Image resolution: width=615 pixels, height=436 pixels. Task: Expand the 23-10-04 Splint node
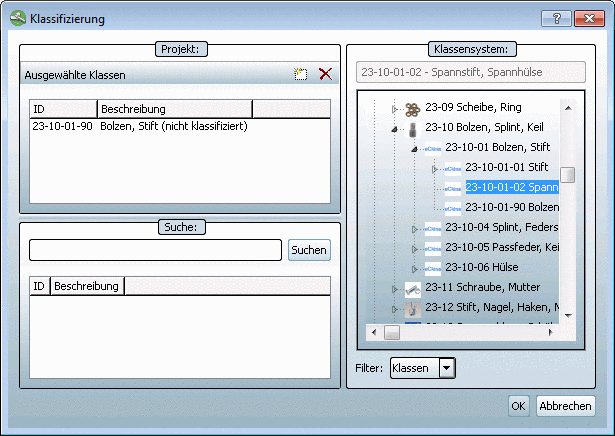[415, 229]
